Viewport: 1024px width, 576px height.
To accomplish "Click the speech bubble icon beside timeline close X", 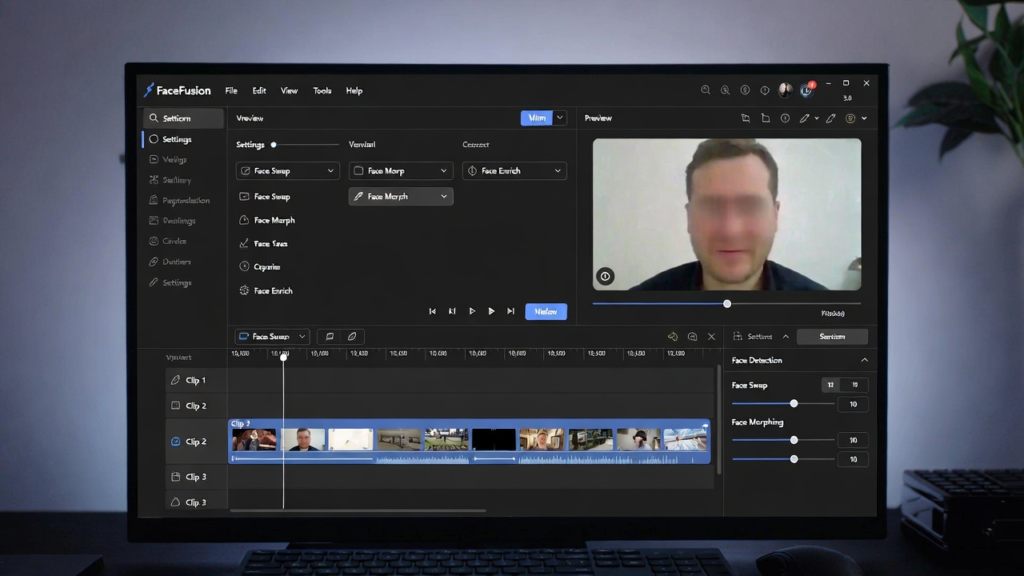I will 692,336.
